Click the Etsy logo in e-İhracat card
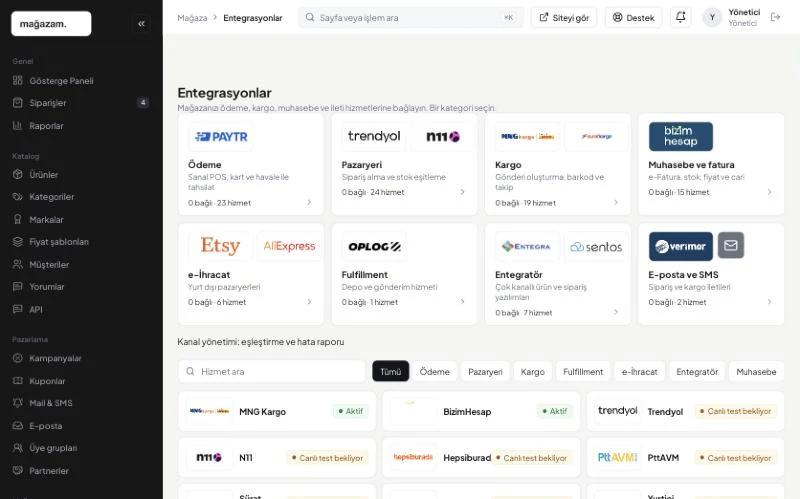Viewport: 800px width, 499px height. [220, 246]
